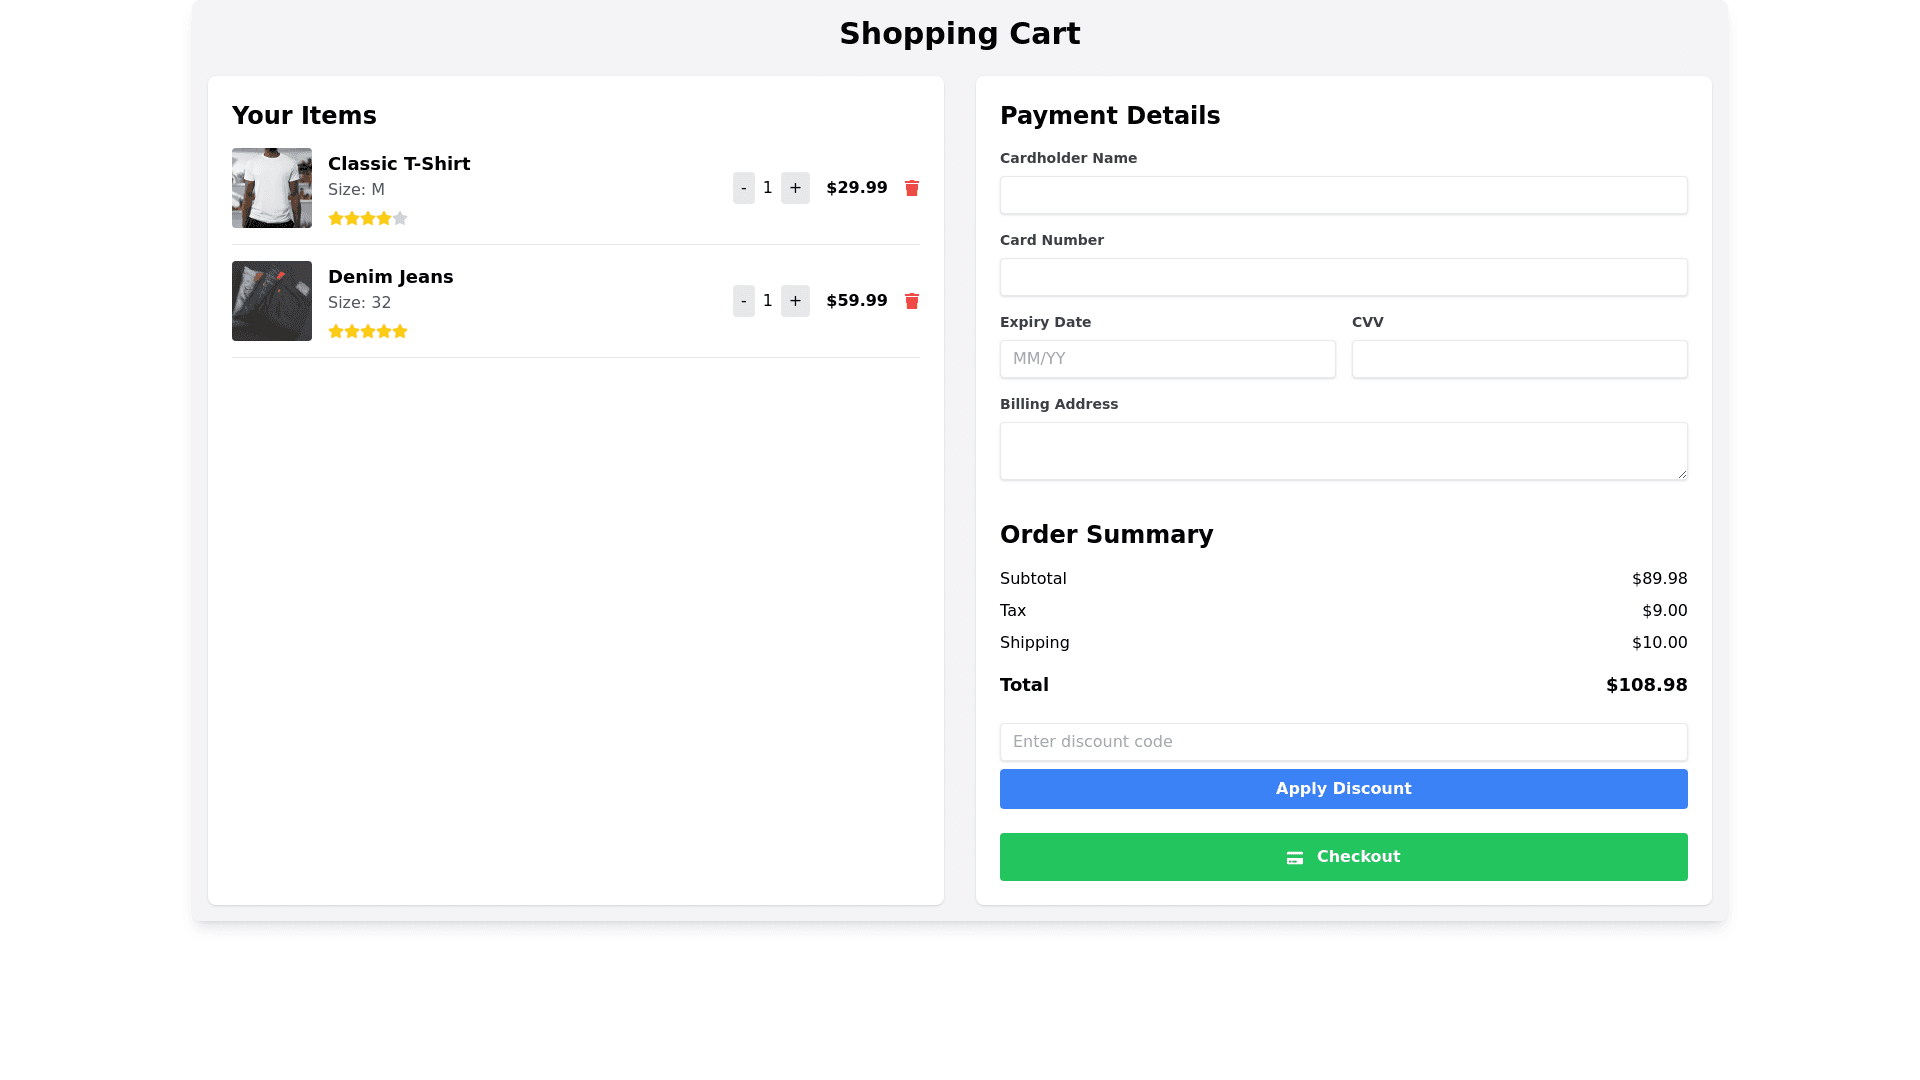Screen dimensions: 1920x1080
Task: Click the Classic T-Shirt star rating
Action: coord(367,218)
